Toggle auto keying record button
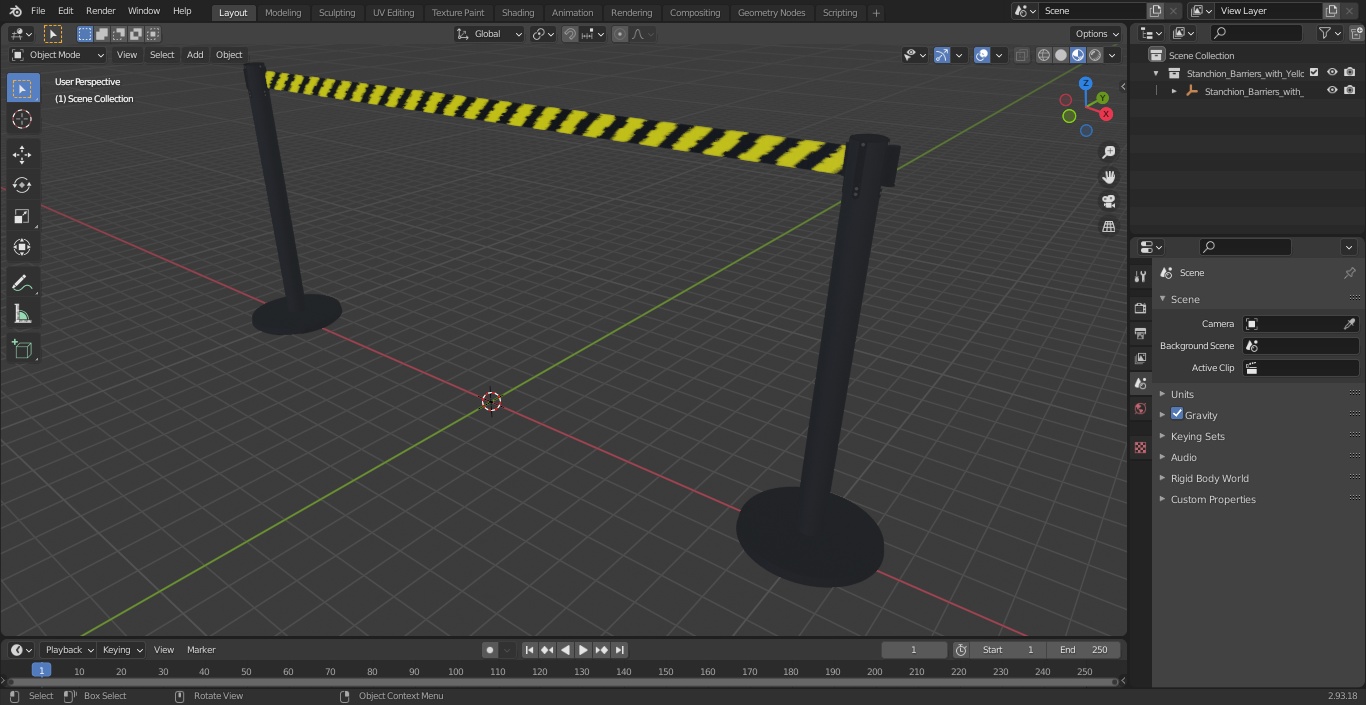This screenshot has width=1366, height=705. (490, 650)
